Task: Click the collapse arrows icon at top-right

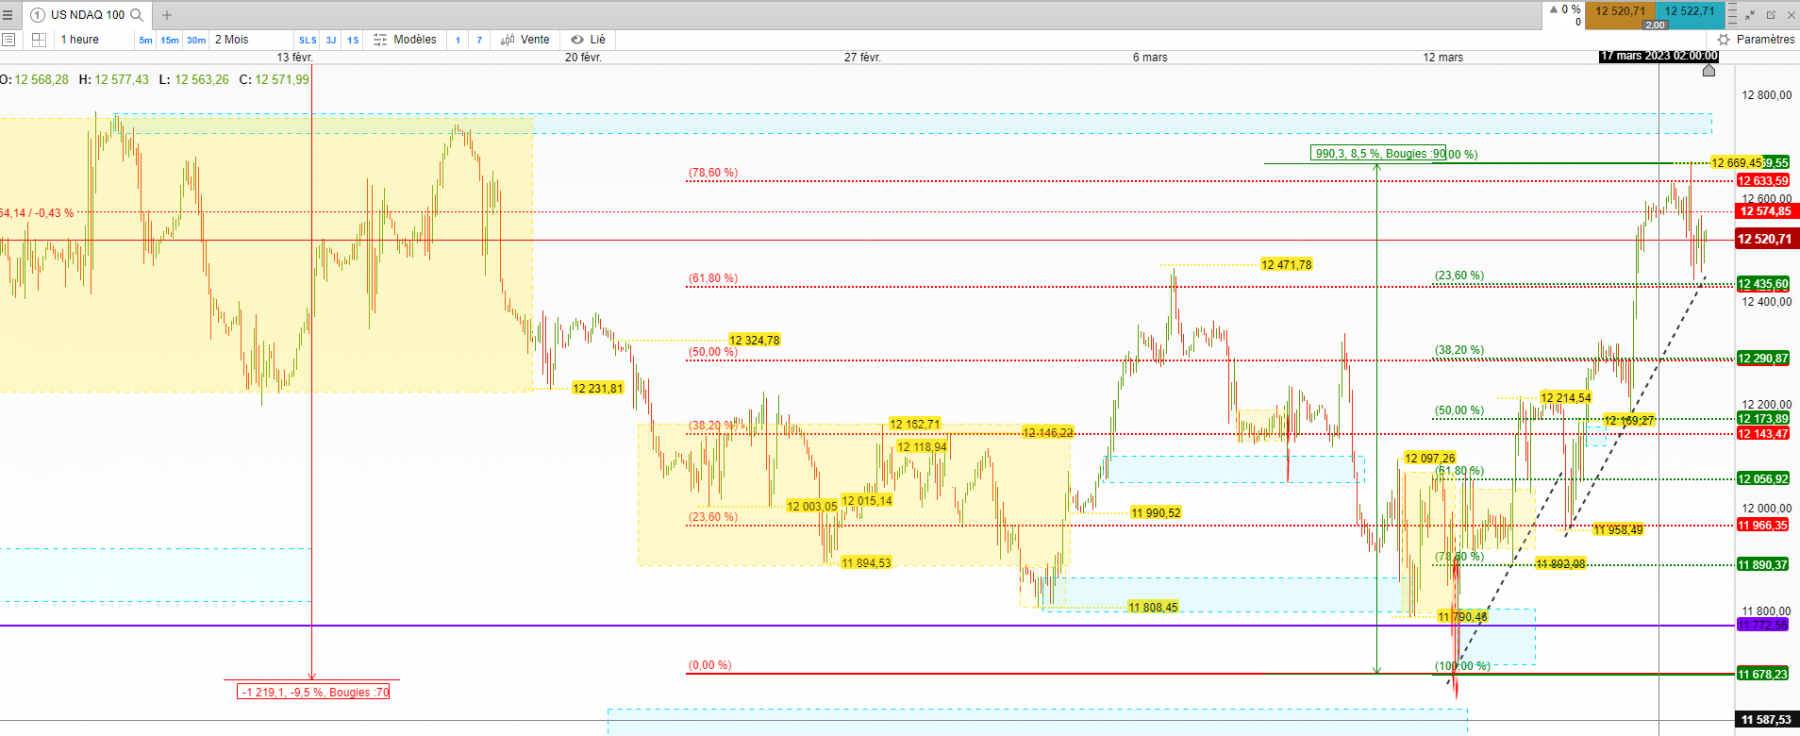Action: (1750, 15)
